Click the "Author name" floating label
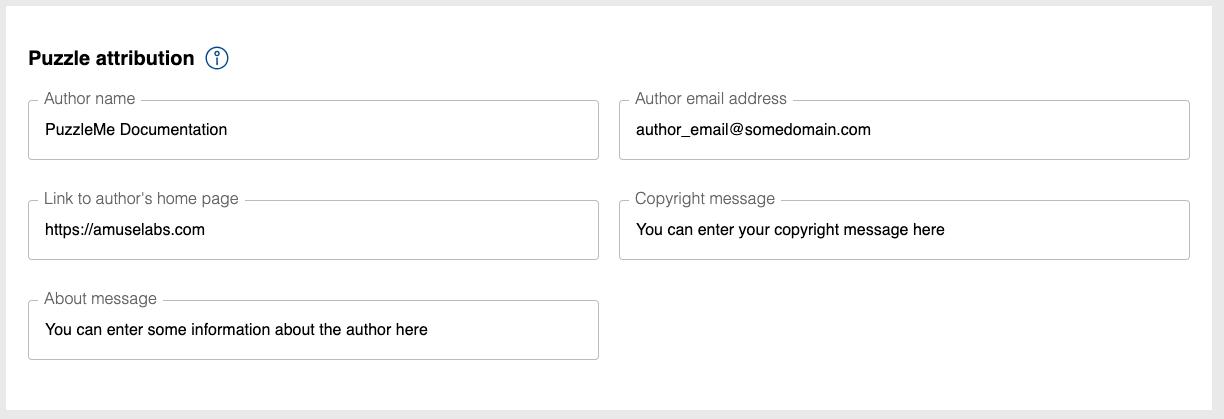 [x=89, y=98]
